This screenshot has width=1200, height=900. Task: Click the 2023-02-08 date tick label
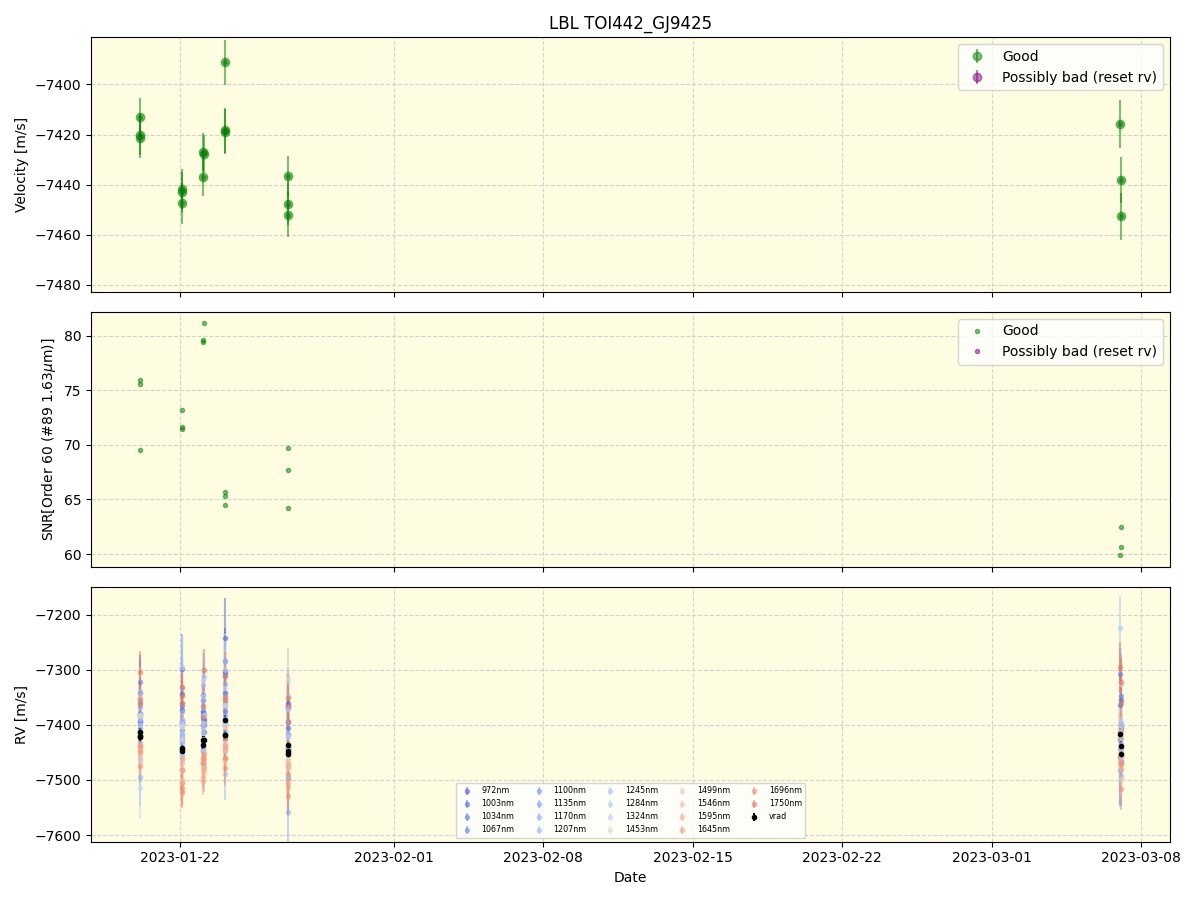[x=543, y=857]
